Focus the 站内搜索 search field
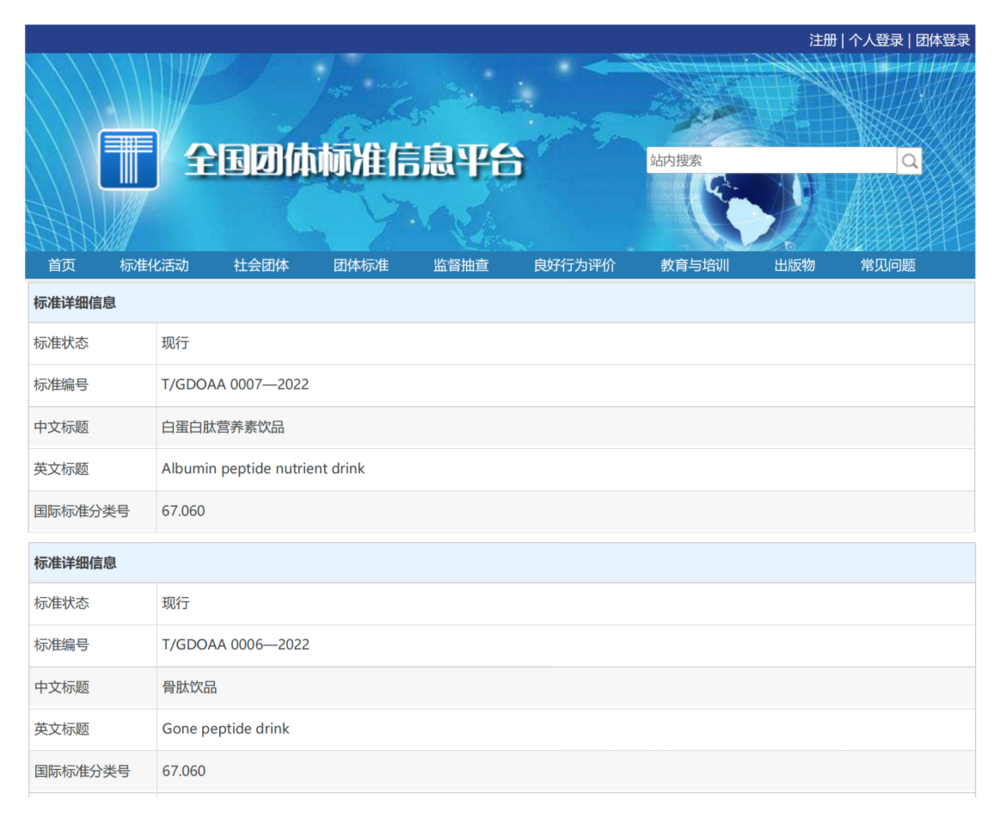 (771, 161)
